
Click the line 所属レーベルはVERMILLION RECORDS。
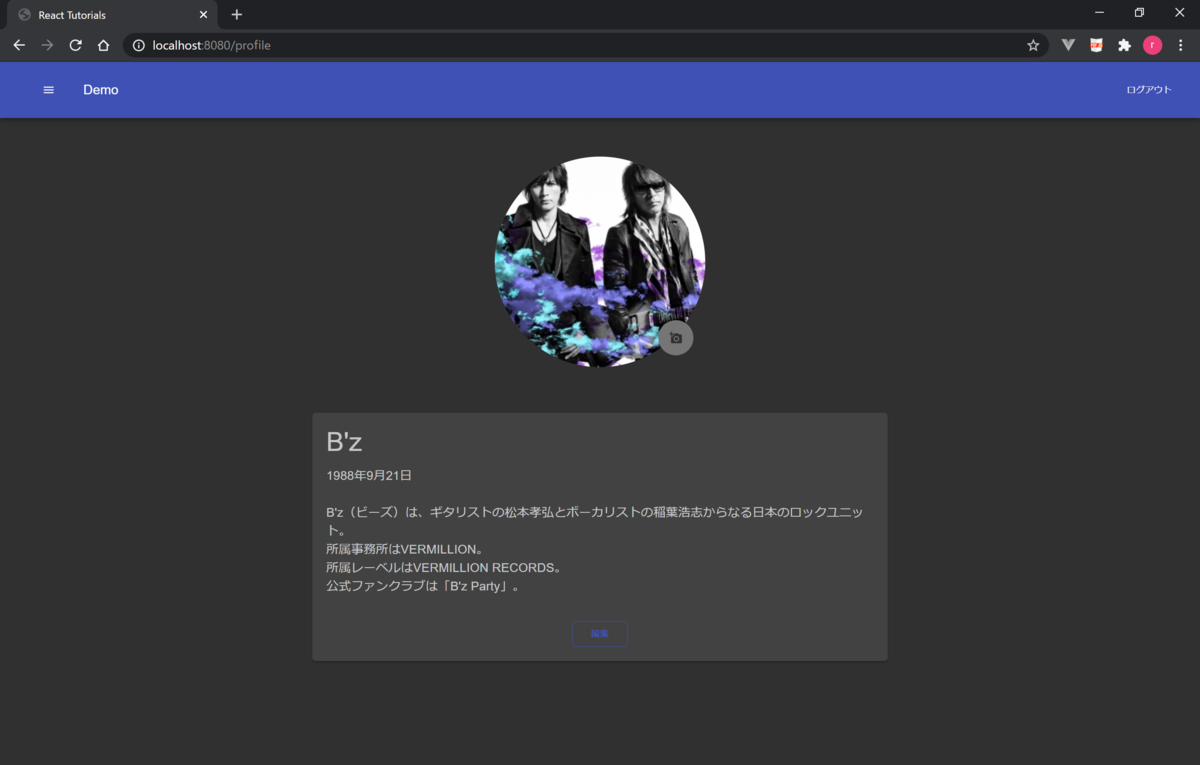click(444, 567)
